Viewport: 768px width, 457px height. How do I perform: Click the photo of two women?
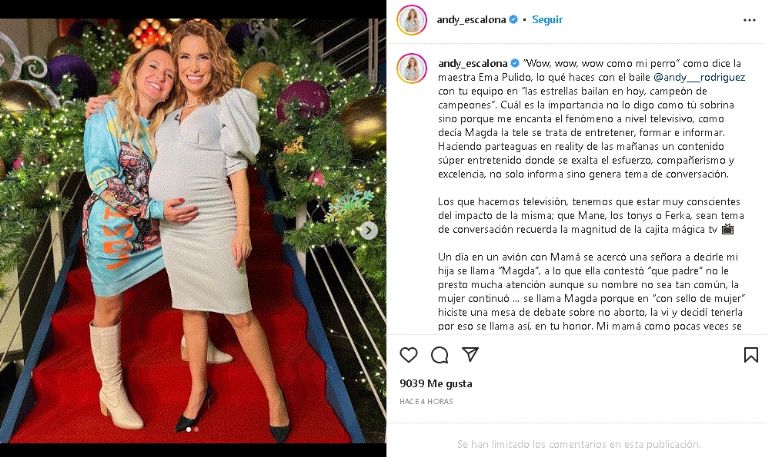193,231
